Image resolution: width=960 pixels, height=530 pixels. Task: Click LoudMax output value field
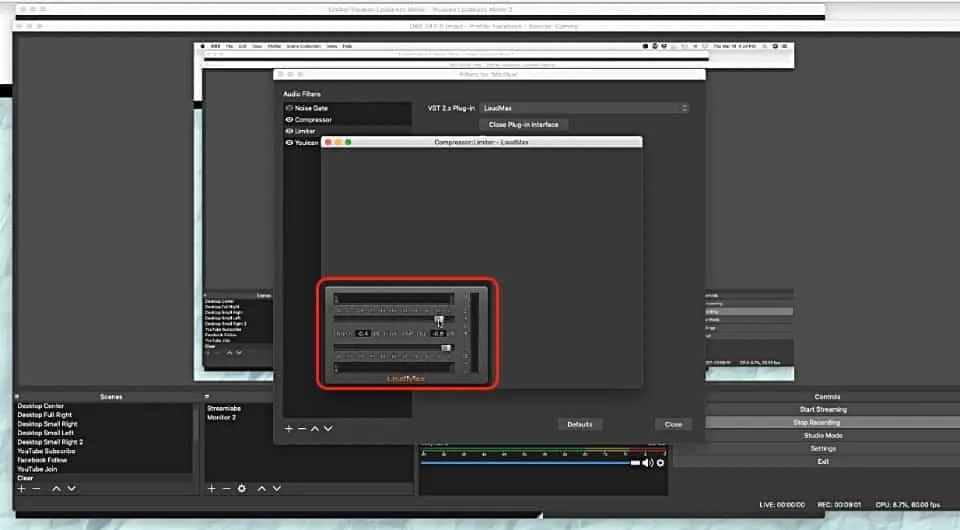click(438, 334)
